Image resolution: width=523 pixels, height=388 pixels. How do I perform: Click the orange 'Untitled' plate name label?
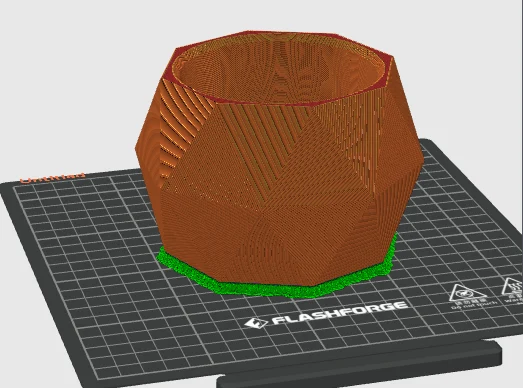52,177
